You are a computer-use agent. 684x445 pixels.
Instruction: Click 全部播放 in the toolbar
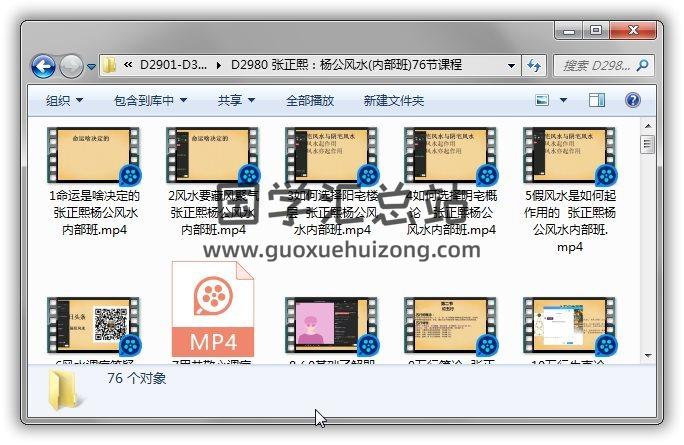click(310, 101)
